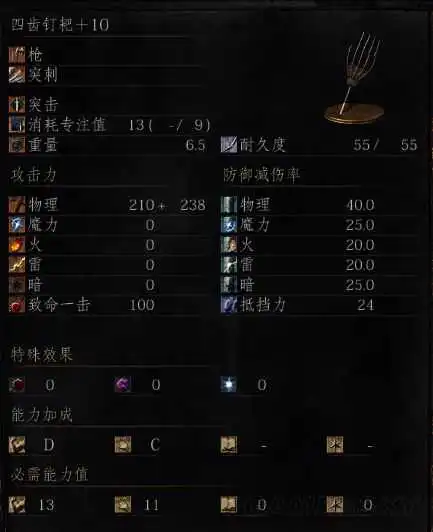Click the 耐久度 durability icon
433x532 pixels.
(x=229, y=145)
